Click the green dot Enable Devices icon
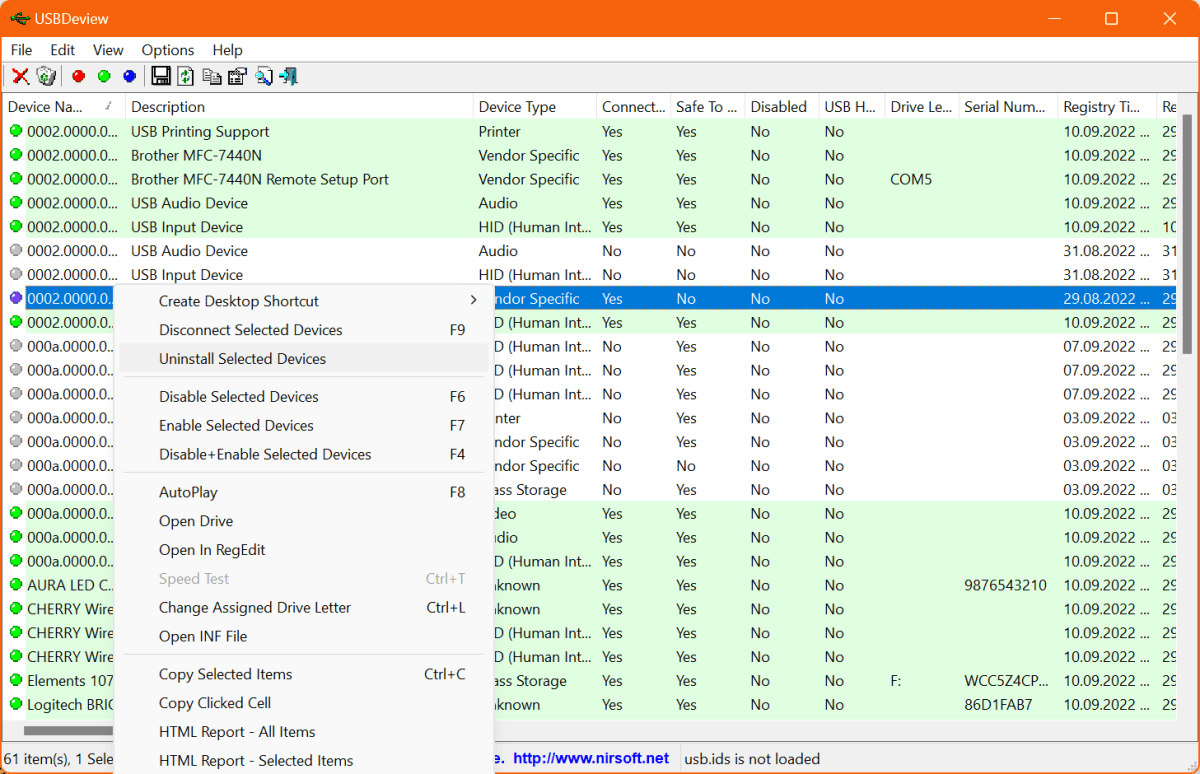 104,76
